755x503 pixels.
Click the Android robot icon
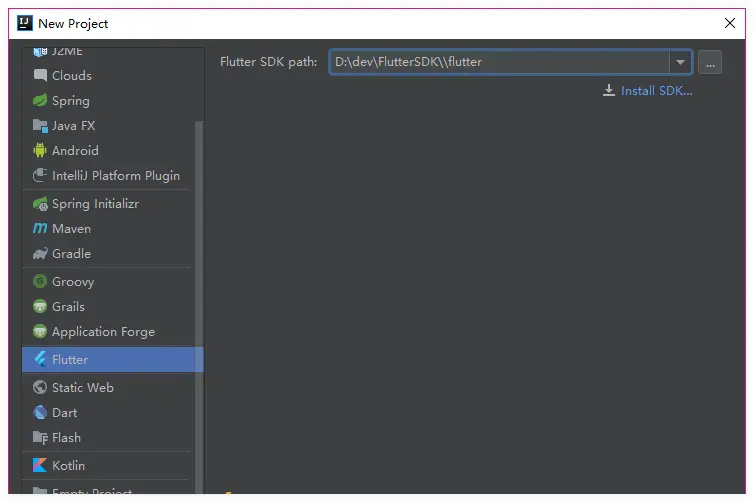[40, 151]
